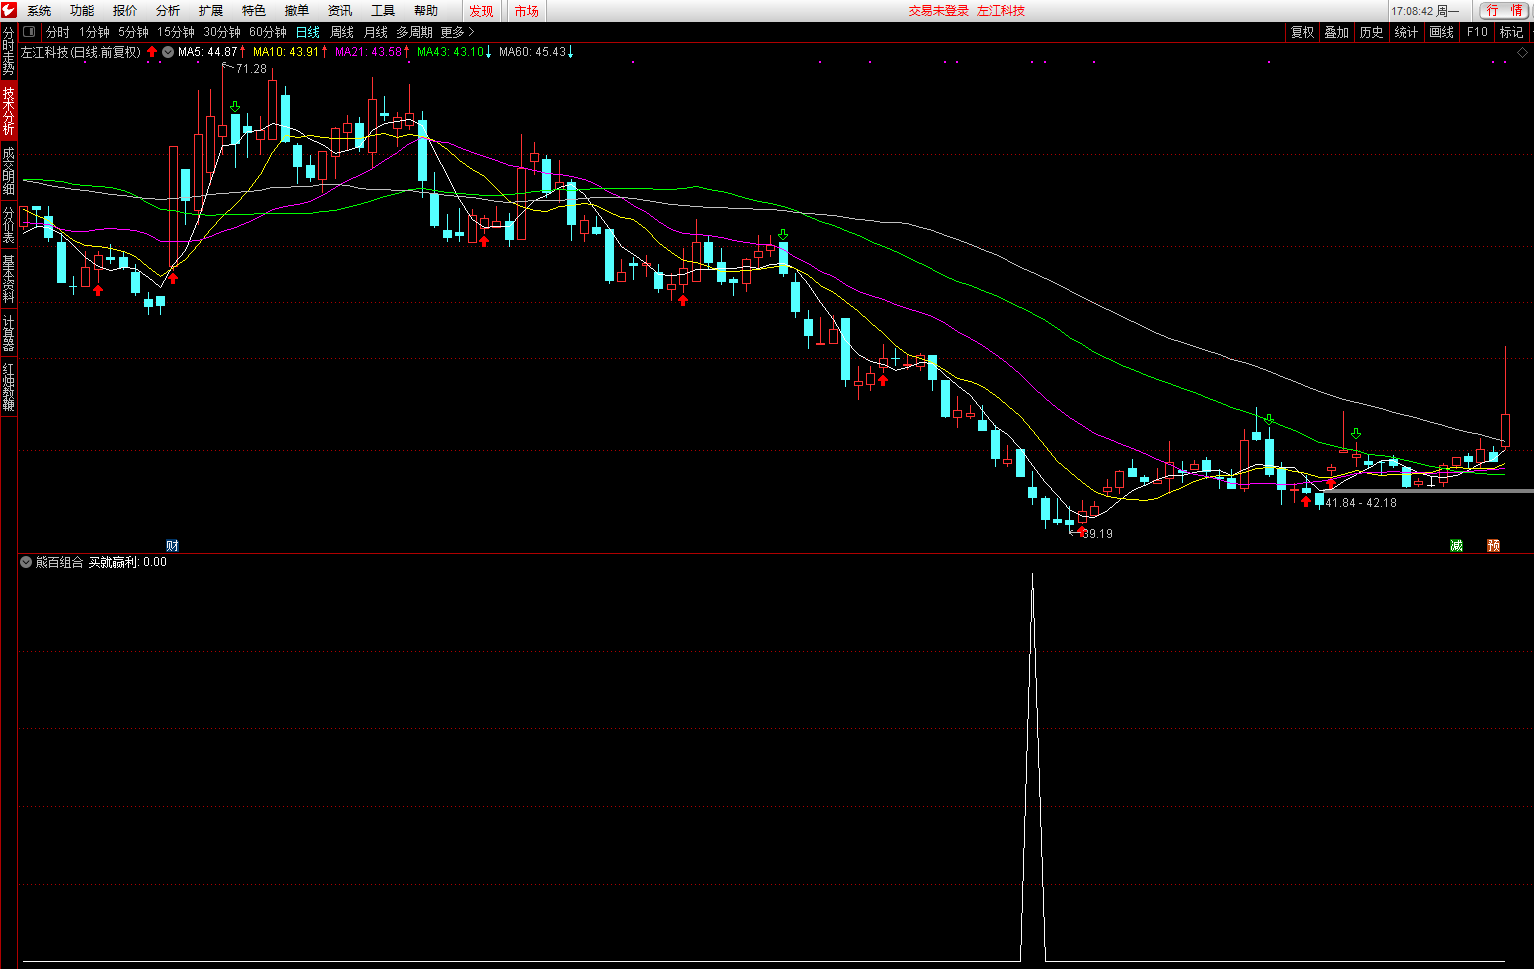
Task: Click the red up arrow after 左江科技 title
Action: tap(152, 52)
